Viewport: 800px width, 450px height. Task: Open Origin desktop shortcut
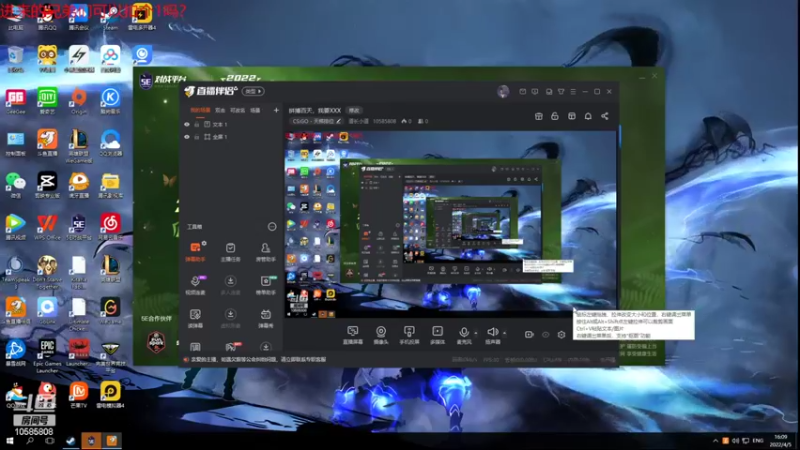79,101
